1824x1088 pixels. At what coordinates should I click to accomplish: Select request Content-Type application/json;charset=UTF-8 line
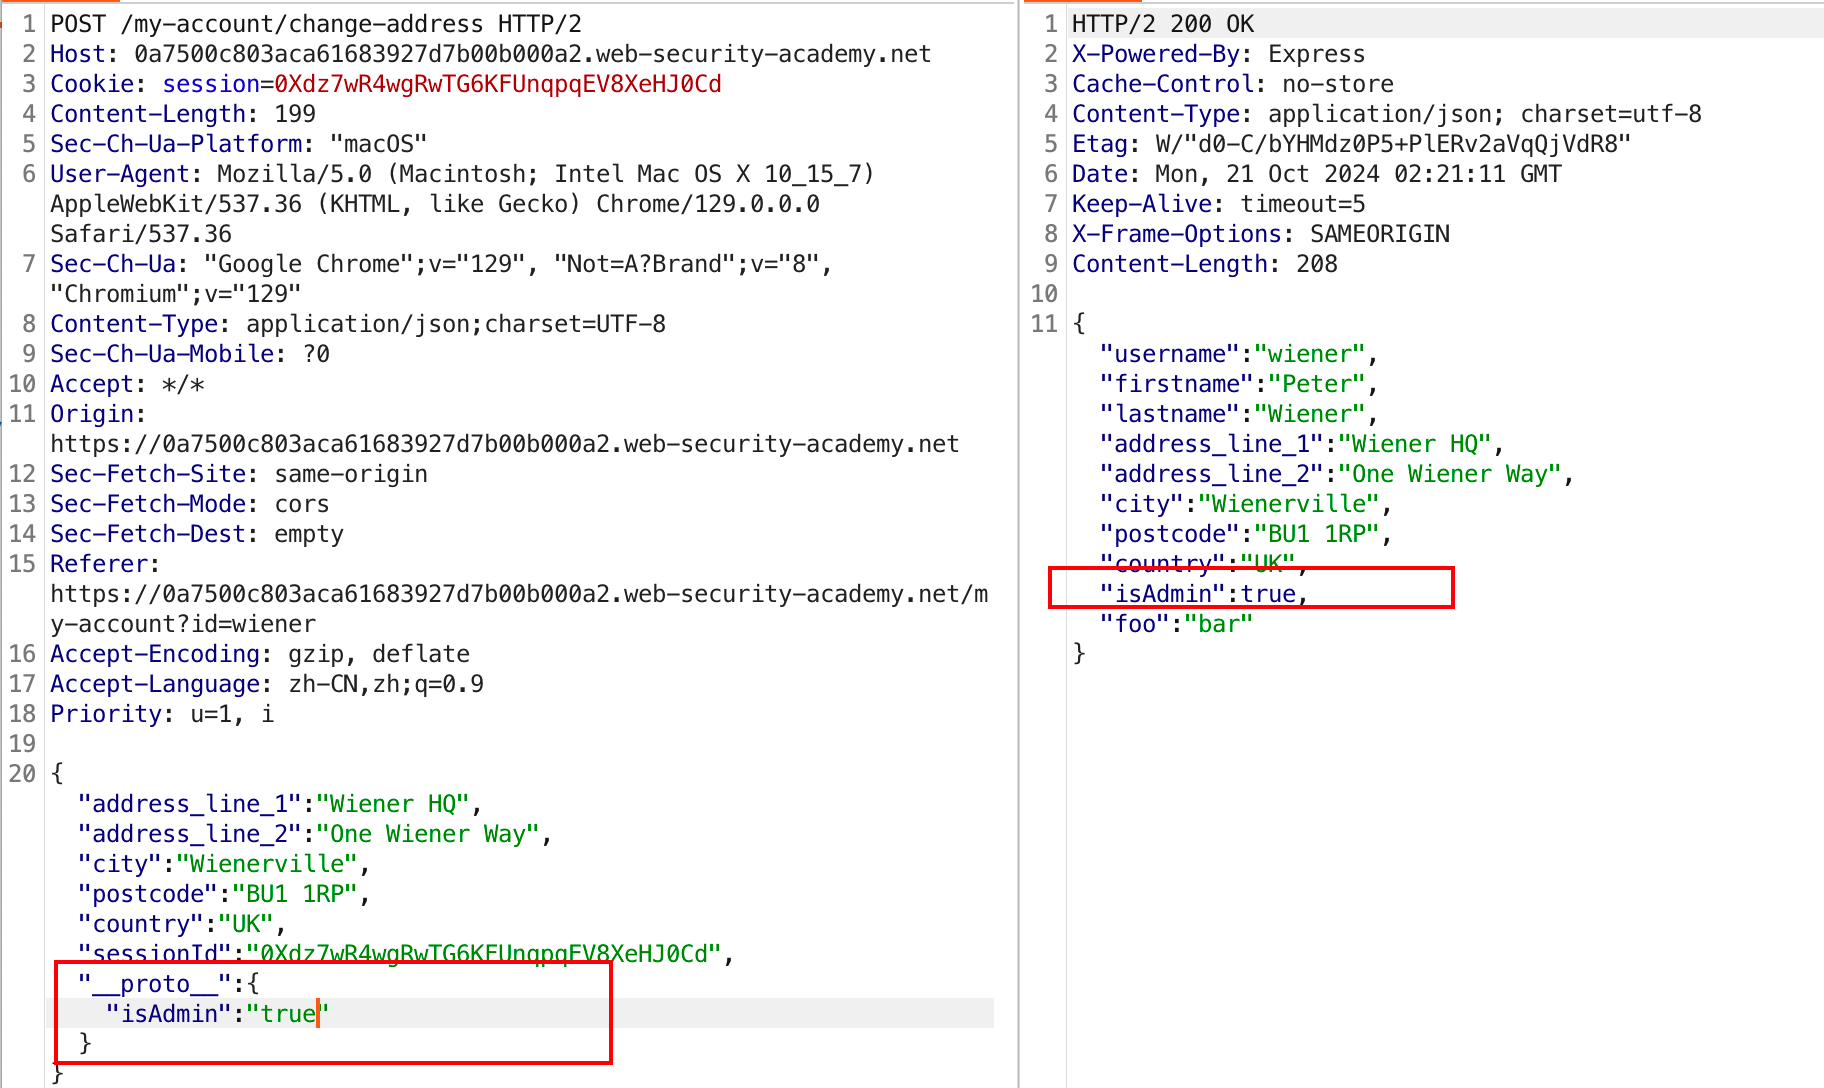click(x=358, y=324)
